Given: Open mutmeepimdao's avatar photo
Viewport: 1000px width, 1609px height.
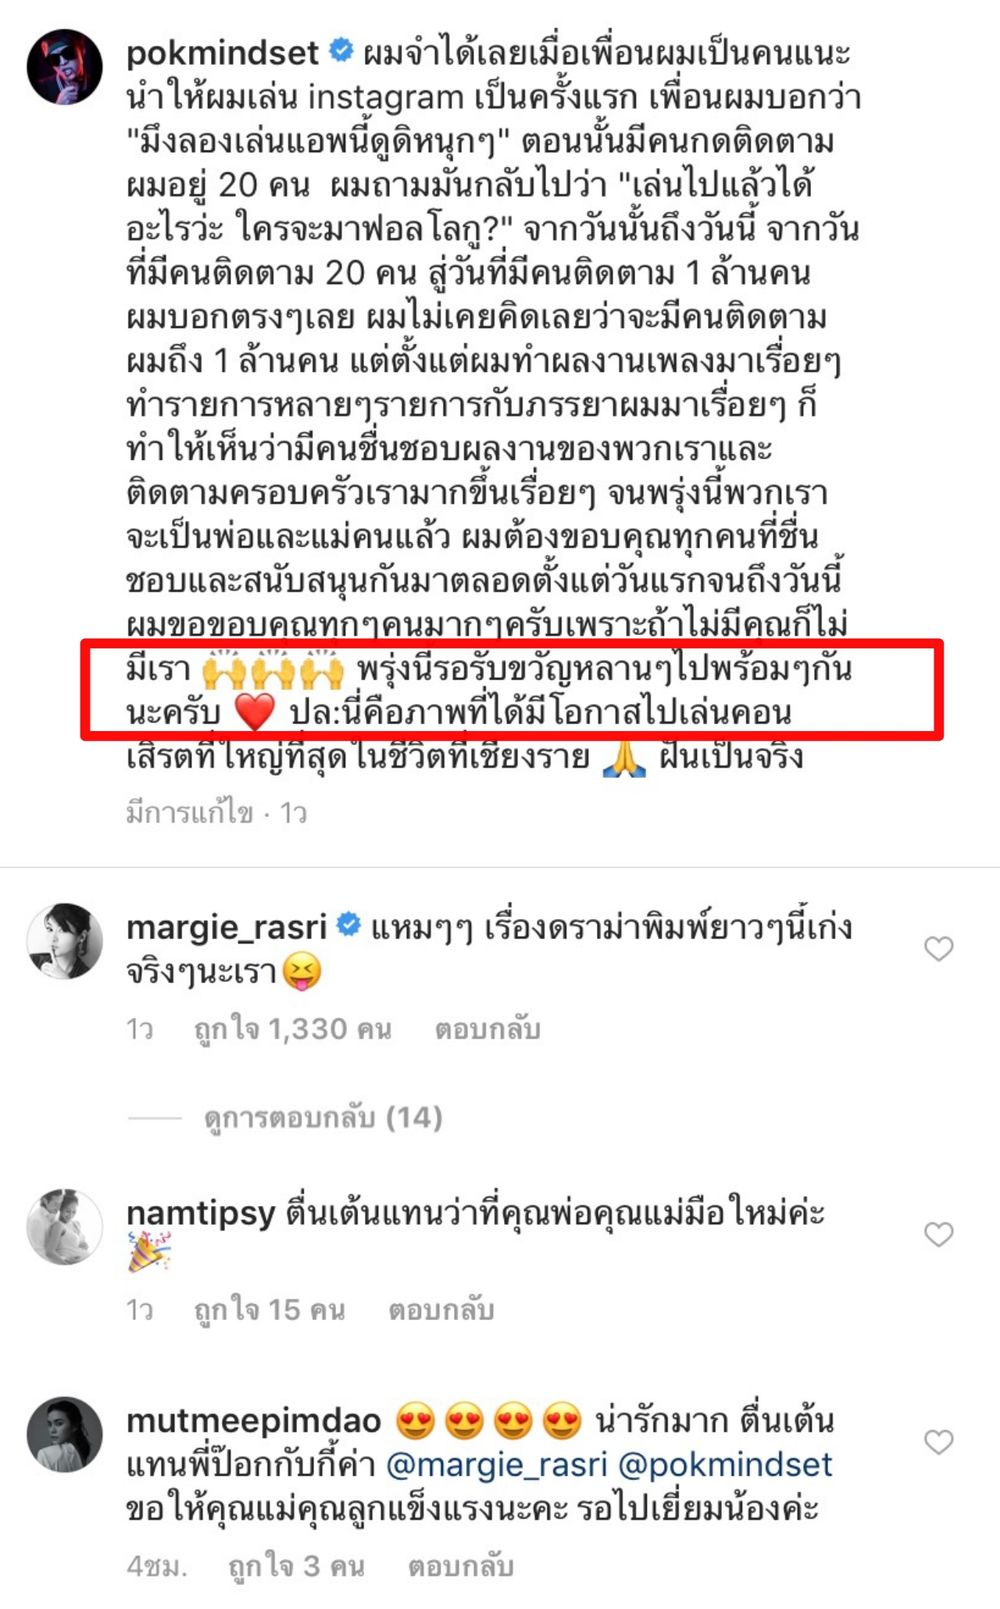Looking at the screenshot, I should pos(64,1435).
